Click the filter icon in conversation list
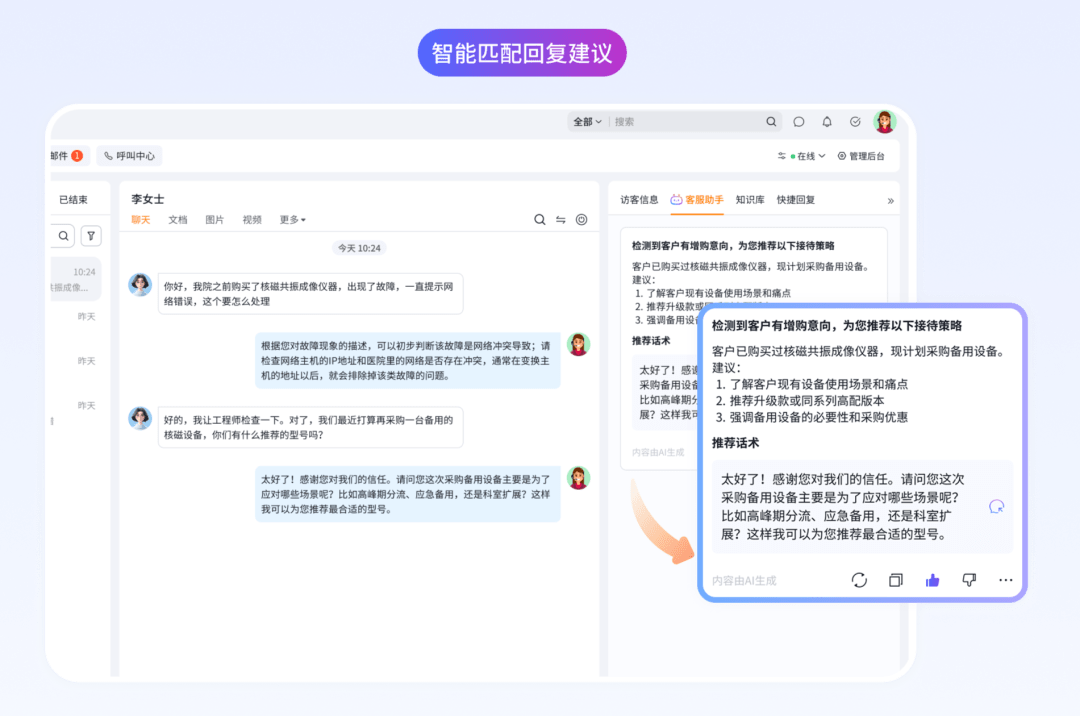This screenshot has height=716, width=1080. (91, 236)
